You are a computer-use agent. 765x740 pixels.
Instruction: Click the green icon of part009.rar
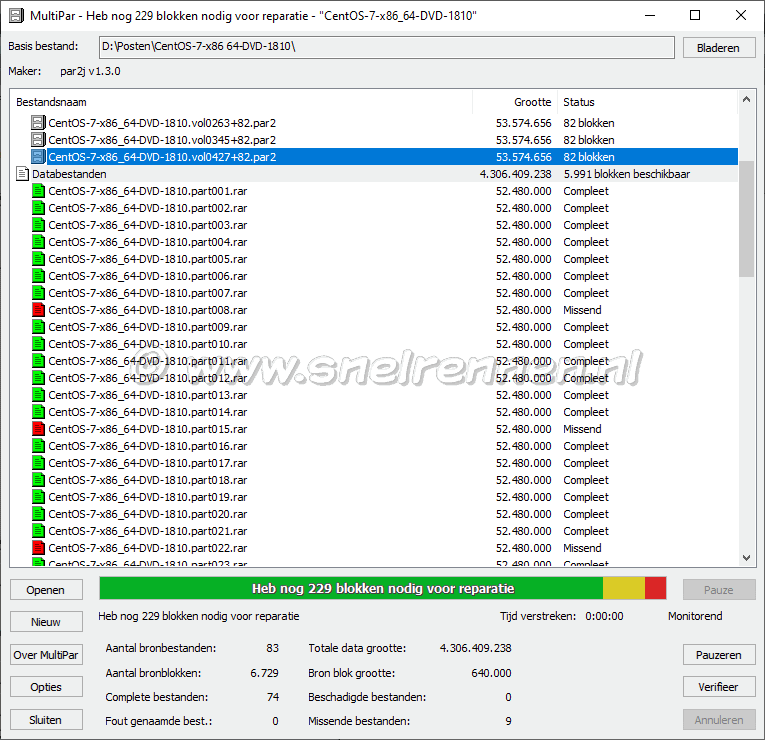click(x=38, y=327)
